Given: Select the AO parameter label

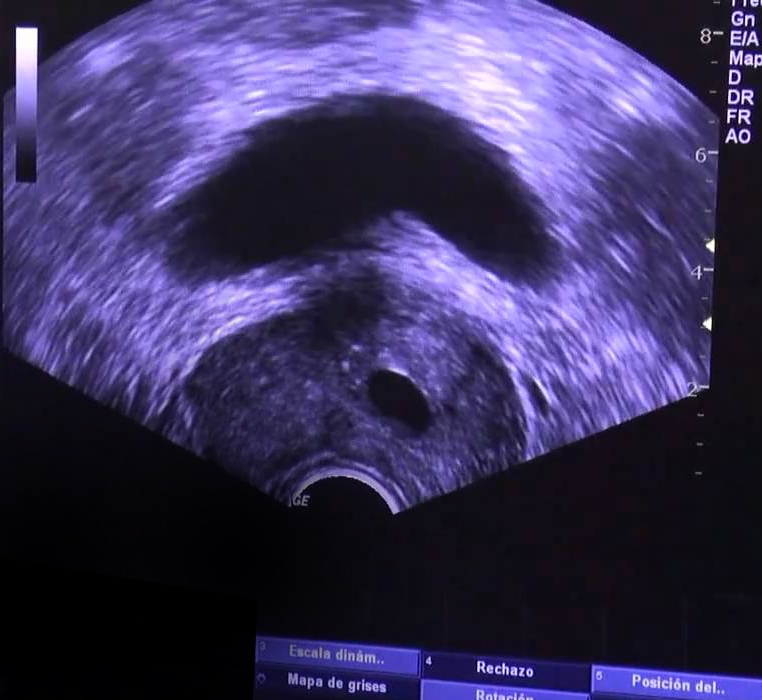Looking at the screenshot, I should point(739,136).
